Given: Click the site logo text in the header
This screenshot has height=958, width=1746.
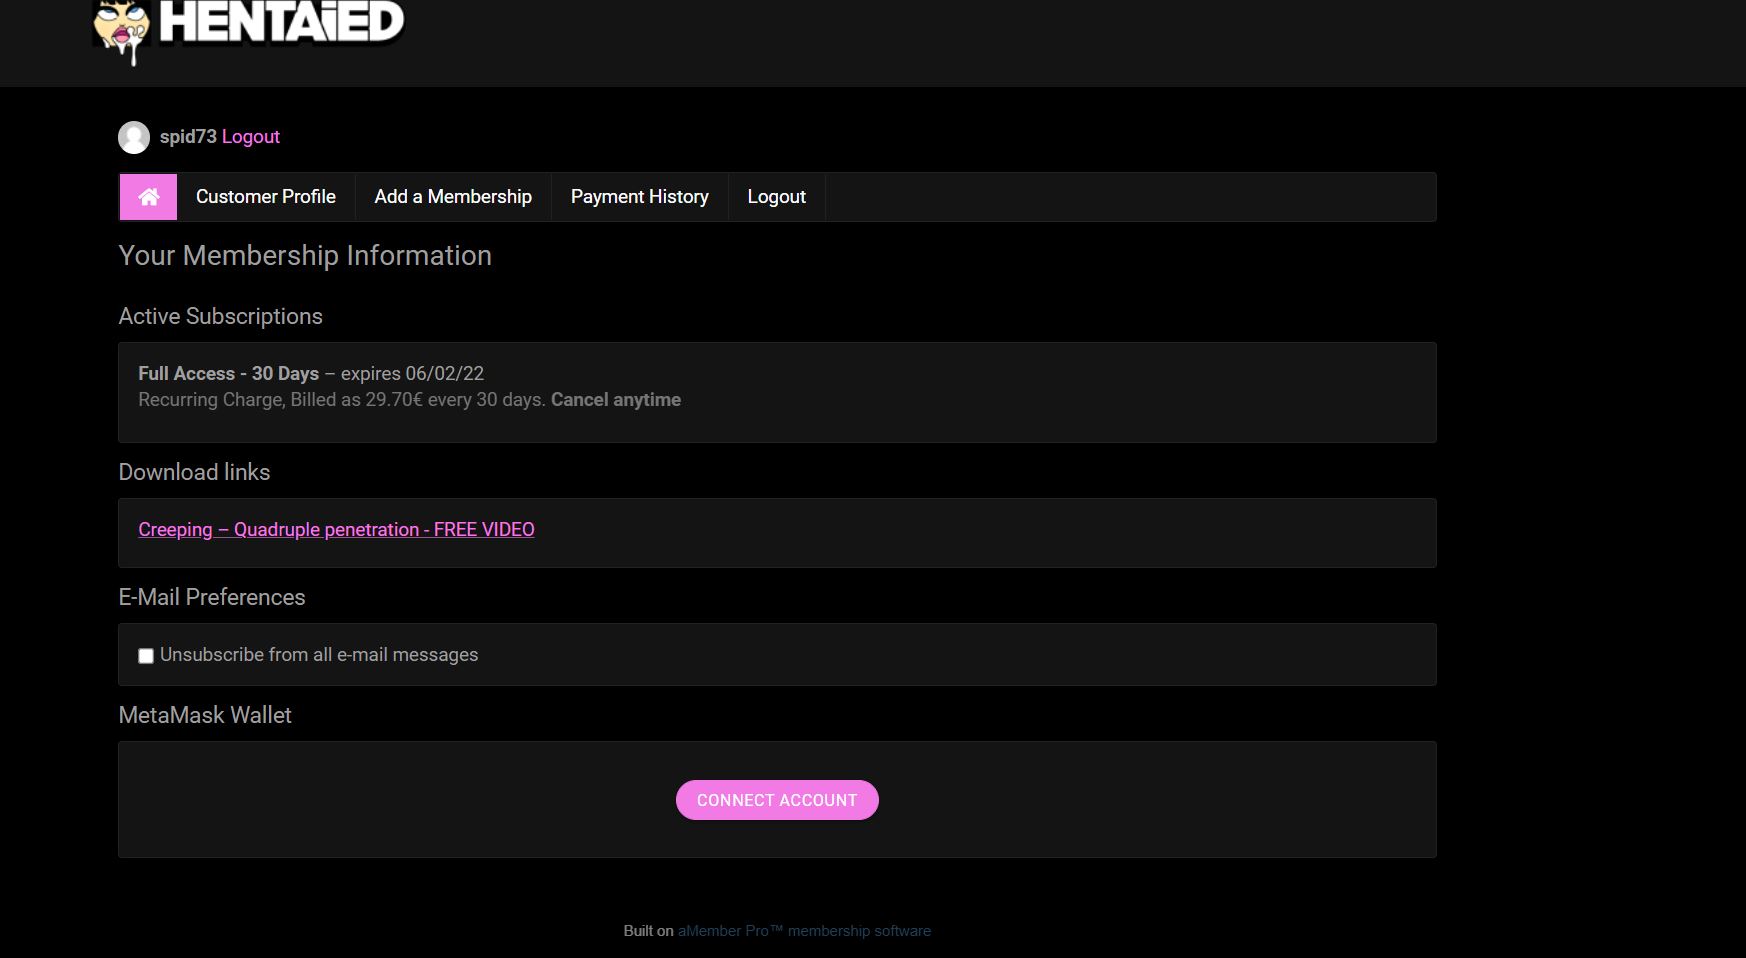Looking at the screenshot, I should pyautogui.click(x=282, y=22).
